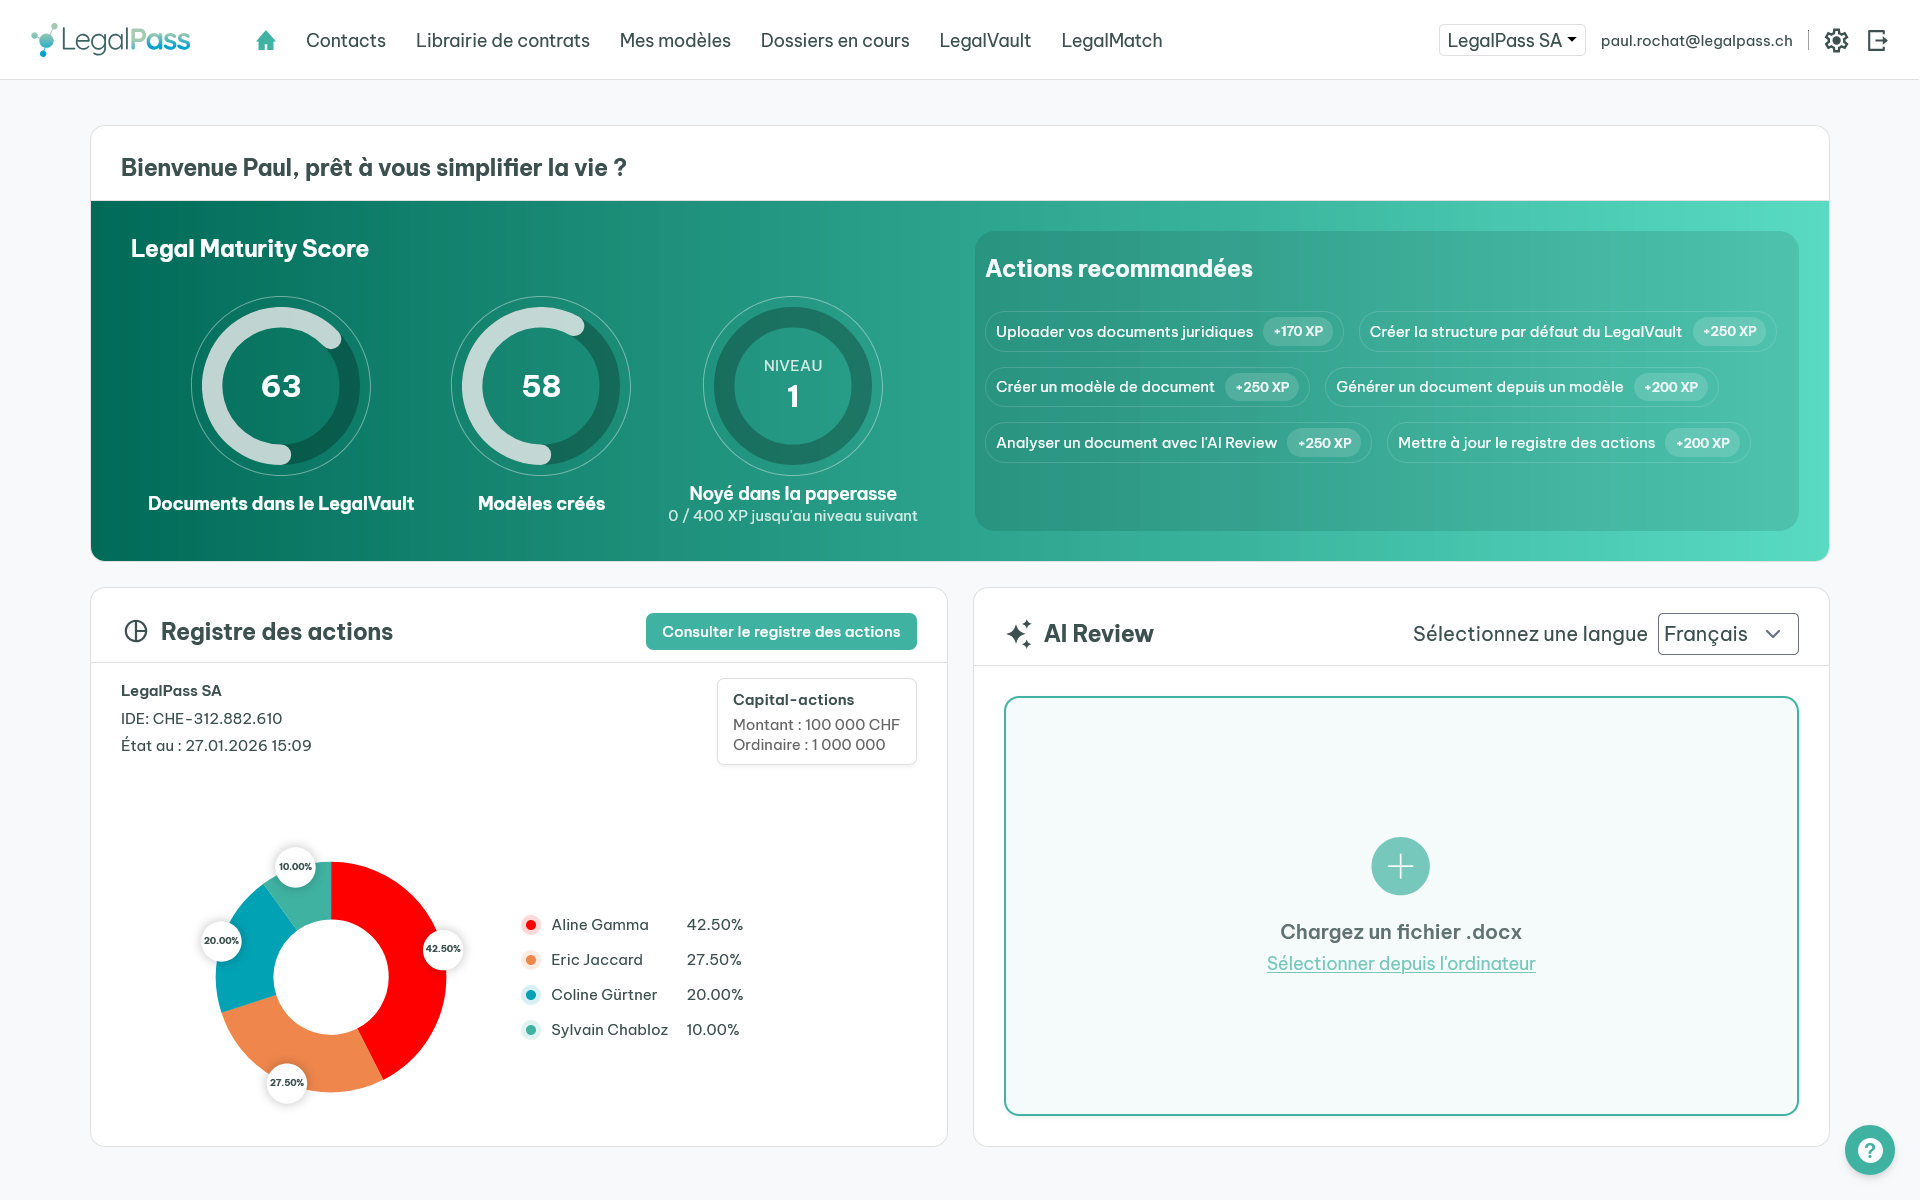Image resolution: width=1920 pixels, height=1200 pixels.
Task: Navigate to LegalVault
Action: pos(985,40)
